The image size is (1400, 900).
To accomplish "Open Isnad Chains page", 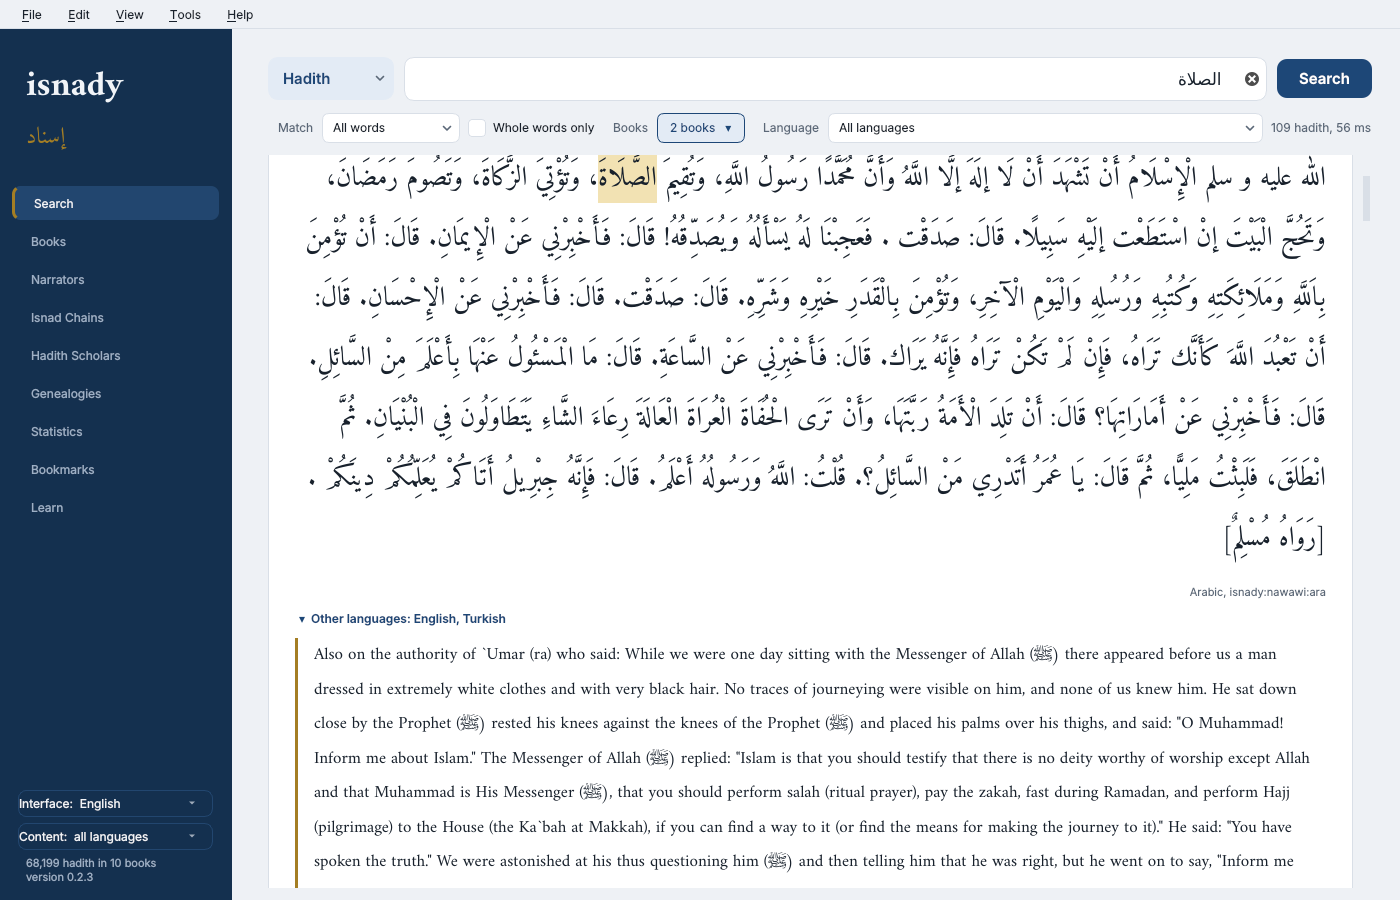I will coord(115,318).
